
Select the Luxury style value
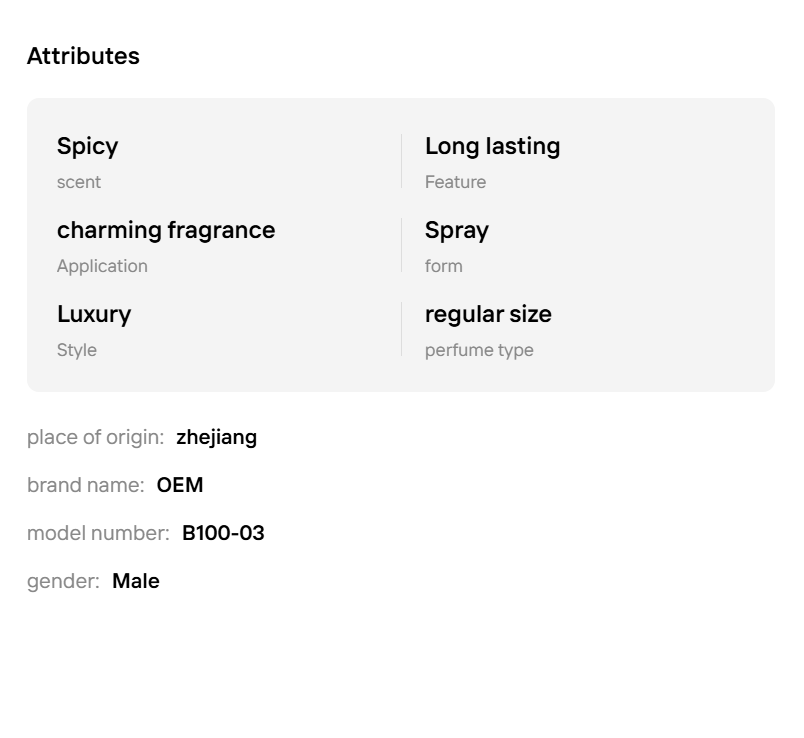(94, 314)
